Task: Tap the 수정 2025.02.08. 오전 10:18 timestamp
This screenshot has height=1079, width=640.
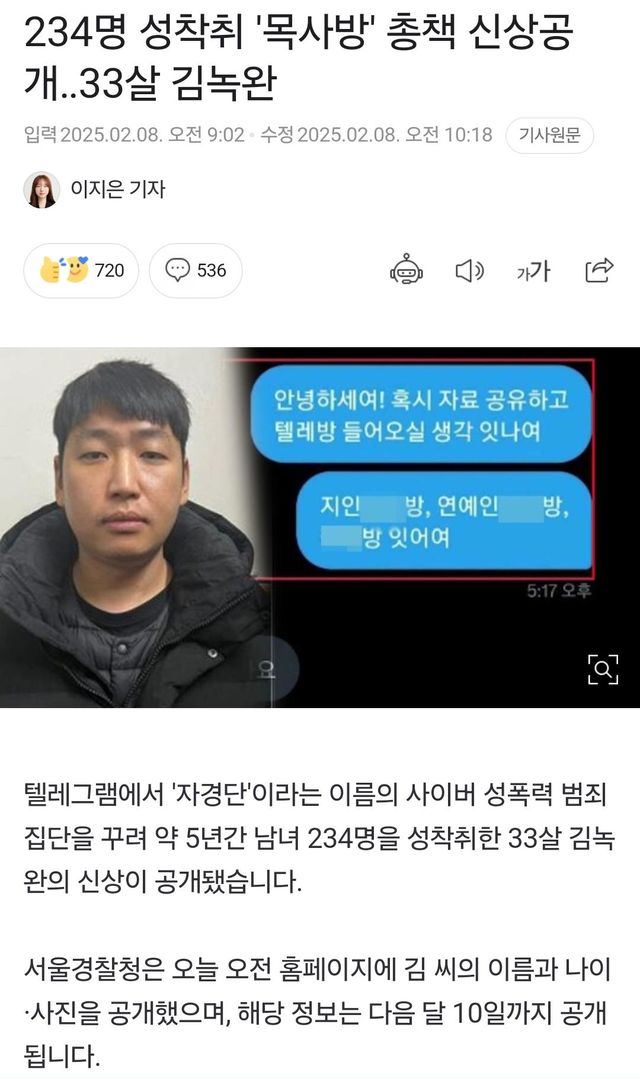Action: [x=376, y=135]
